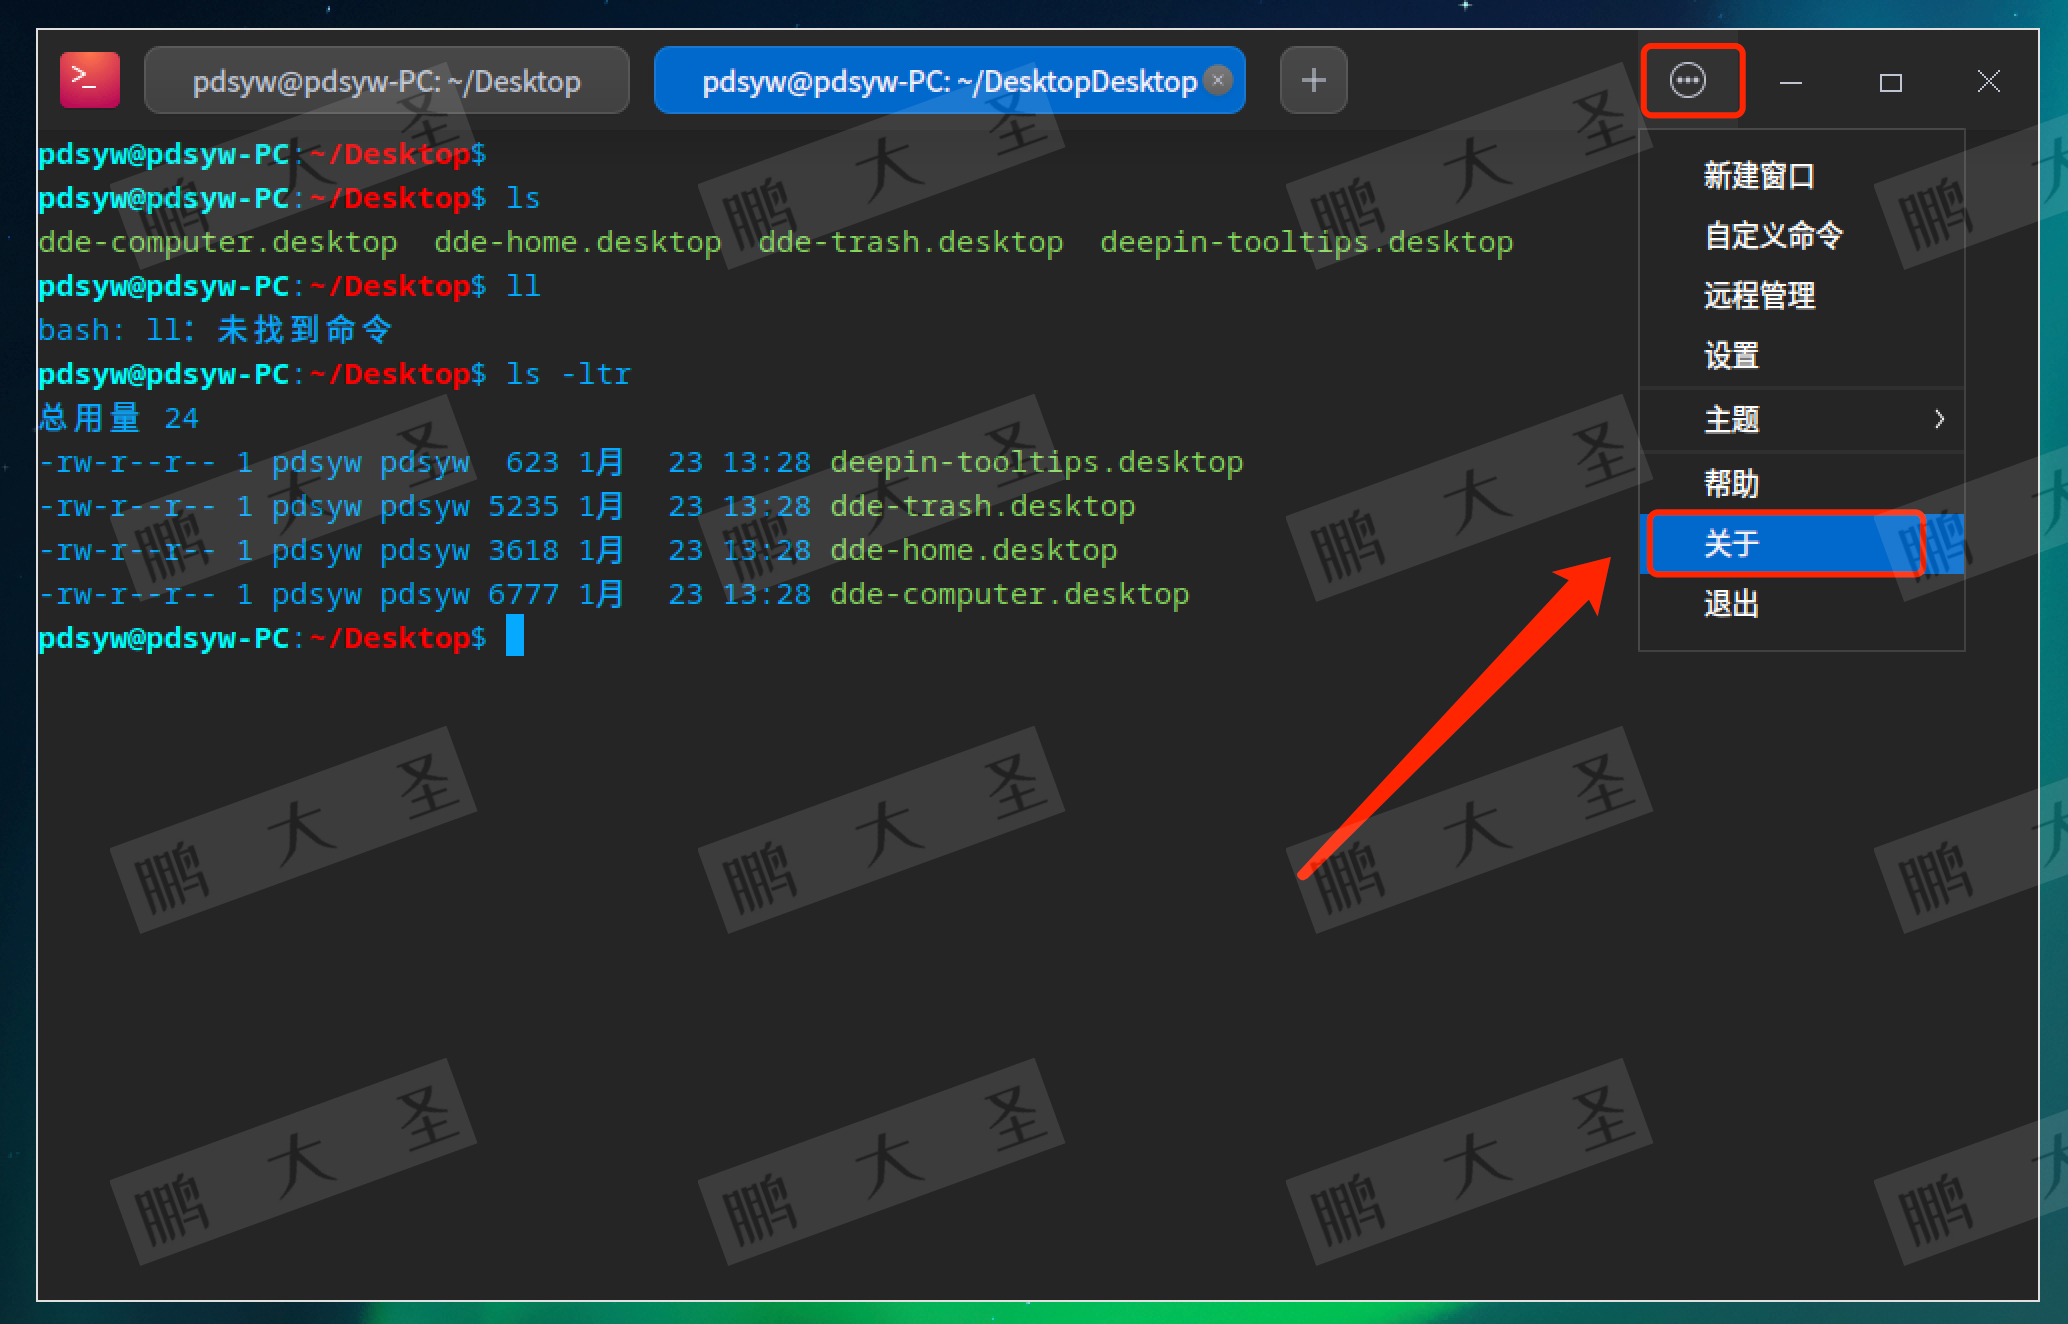Open 自定义命令 menu entry
The width and height of the screenshot is (2068, 1324).
[1773, 236]
